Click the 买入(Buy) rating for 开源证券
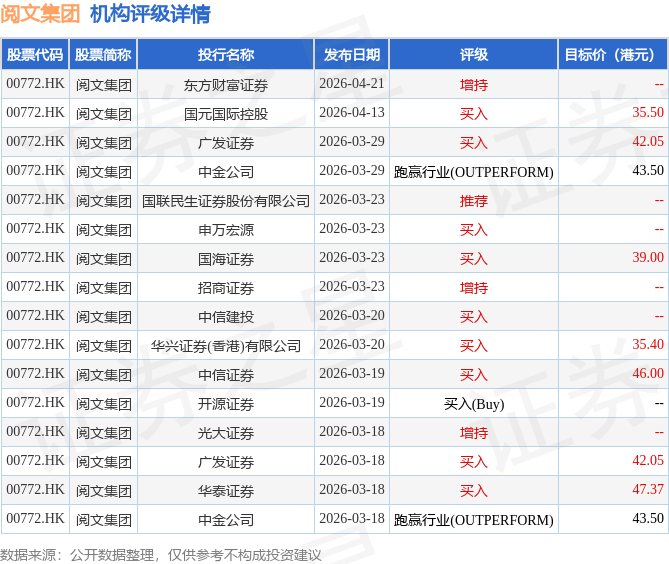Viewport: 669px width, 564px height. [x=474, y=404]
